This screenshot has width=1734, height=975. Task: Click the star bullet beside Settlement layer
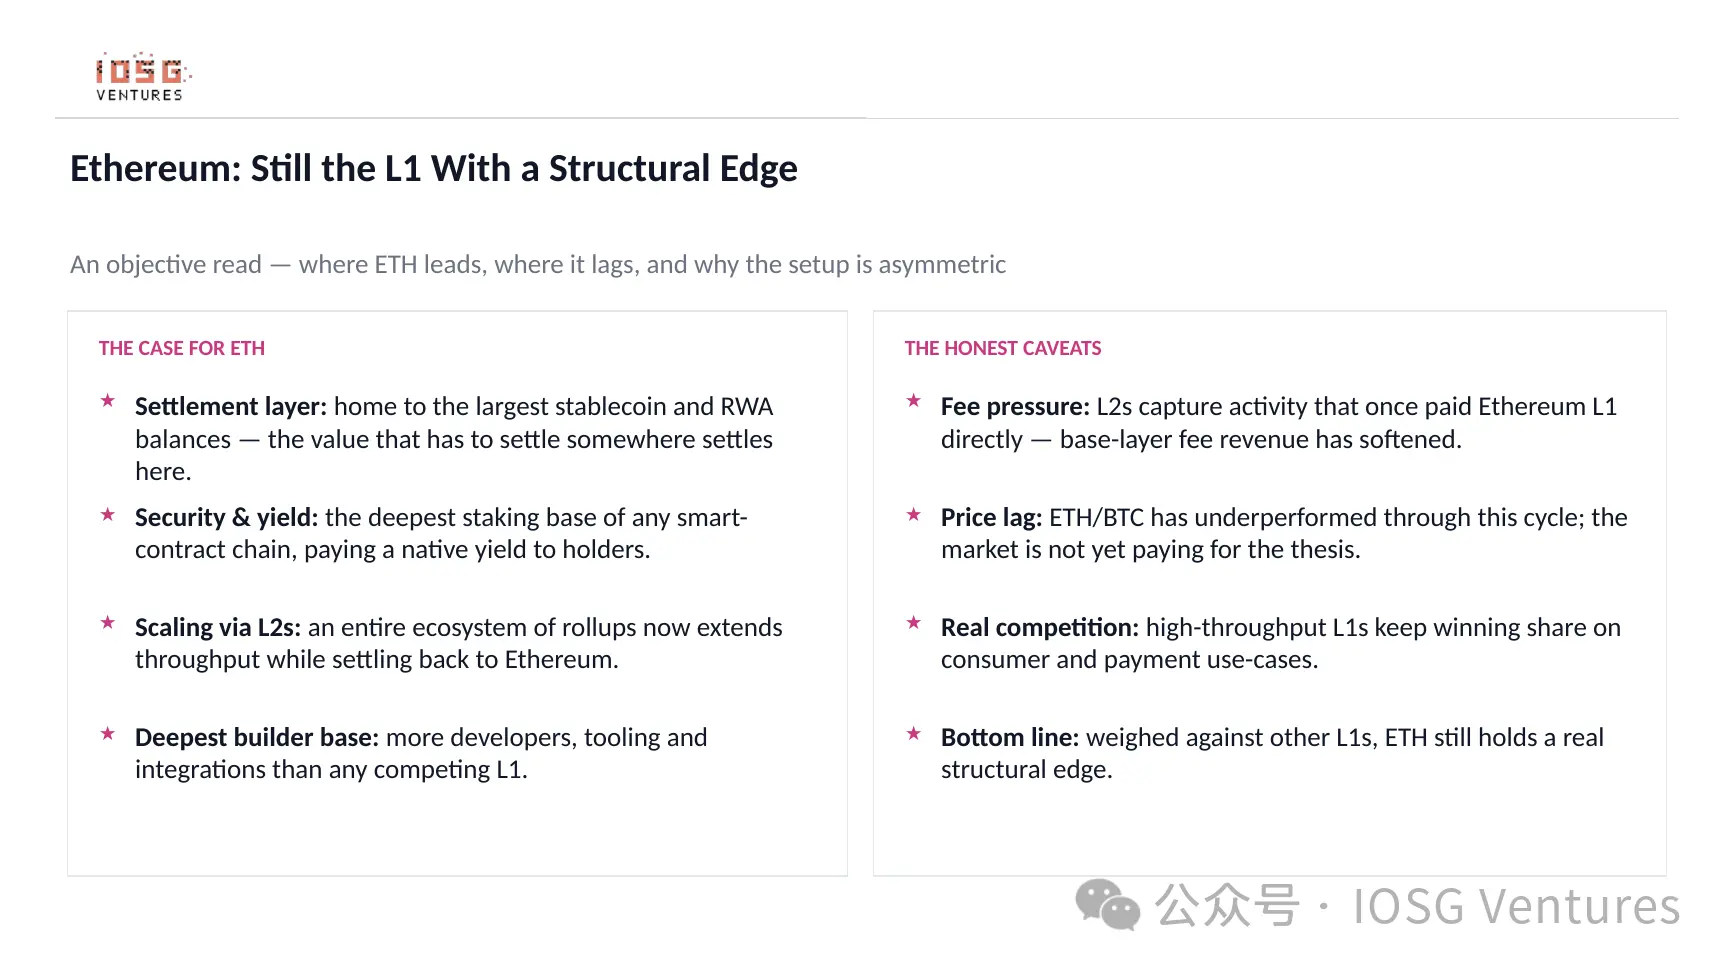[x=108, y=401]
